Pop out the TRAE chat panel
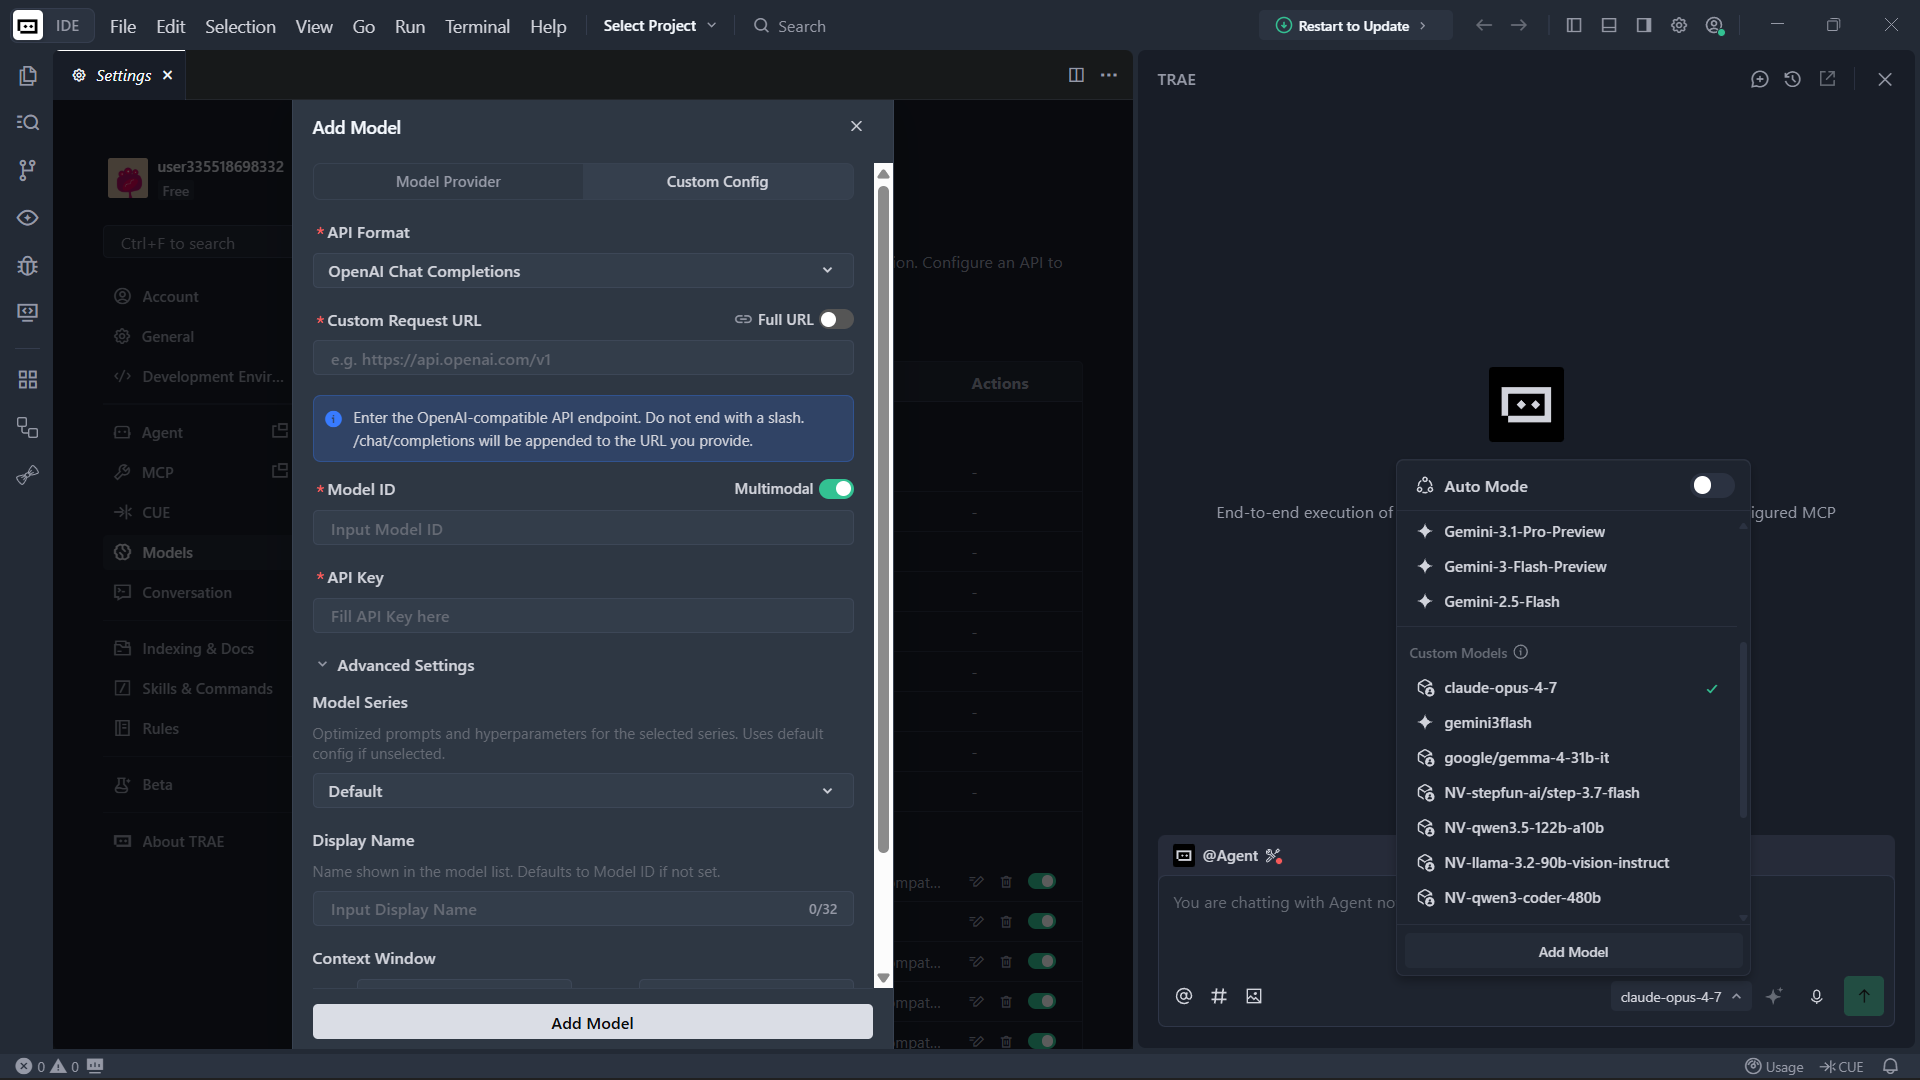This screenshot has width=1920, height=1080. click(1827, 79)
